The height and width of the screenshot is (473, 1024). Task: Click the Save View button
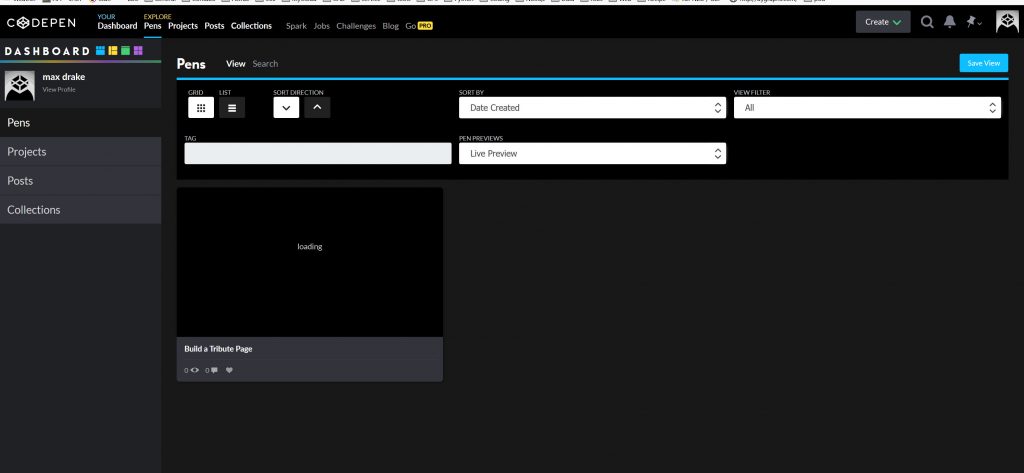tap(983, 63)
